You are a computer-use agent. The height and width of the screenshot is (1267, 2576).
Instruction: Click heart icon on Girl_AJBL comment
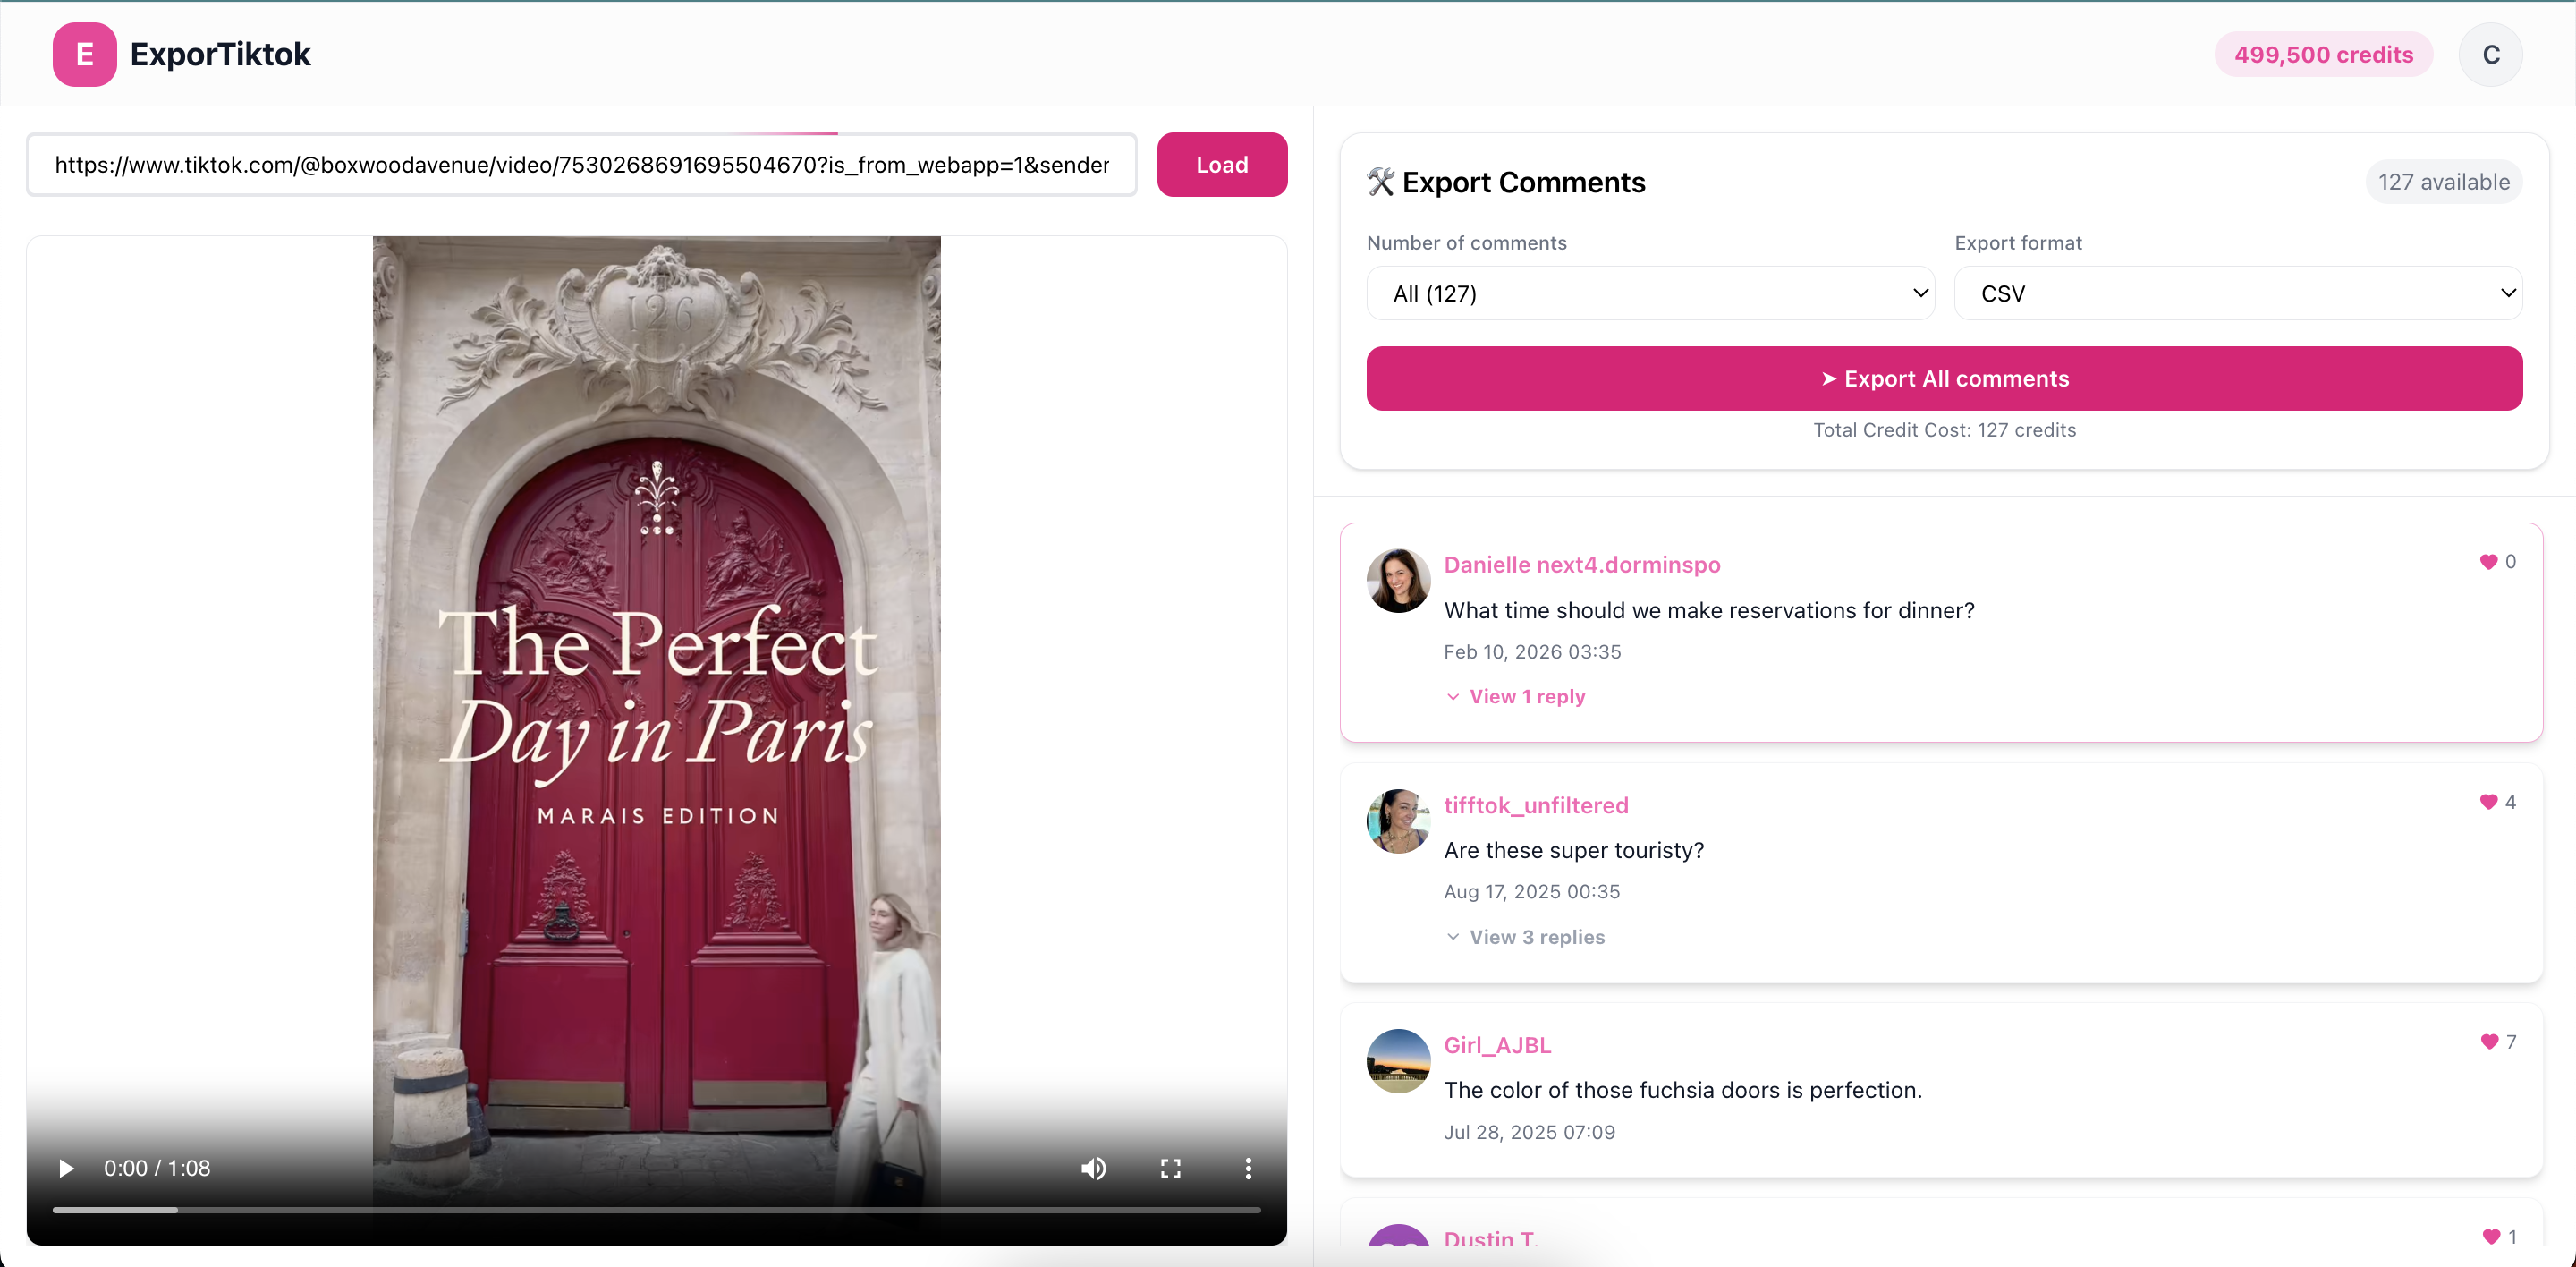coord(2488,1042)
